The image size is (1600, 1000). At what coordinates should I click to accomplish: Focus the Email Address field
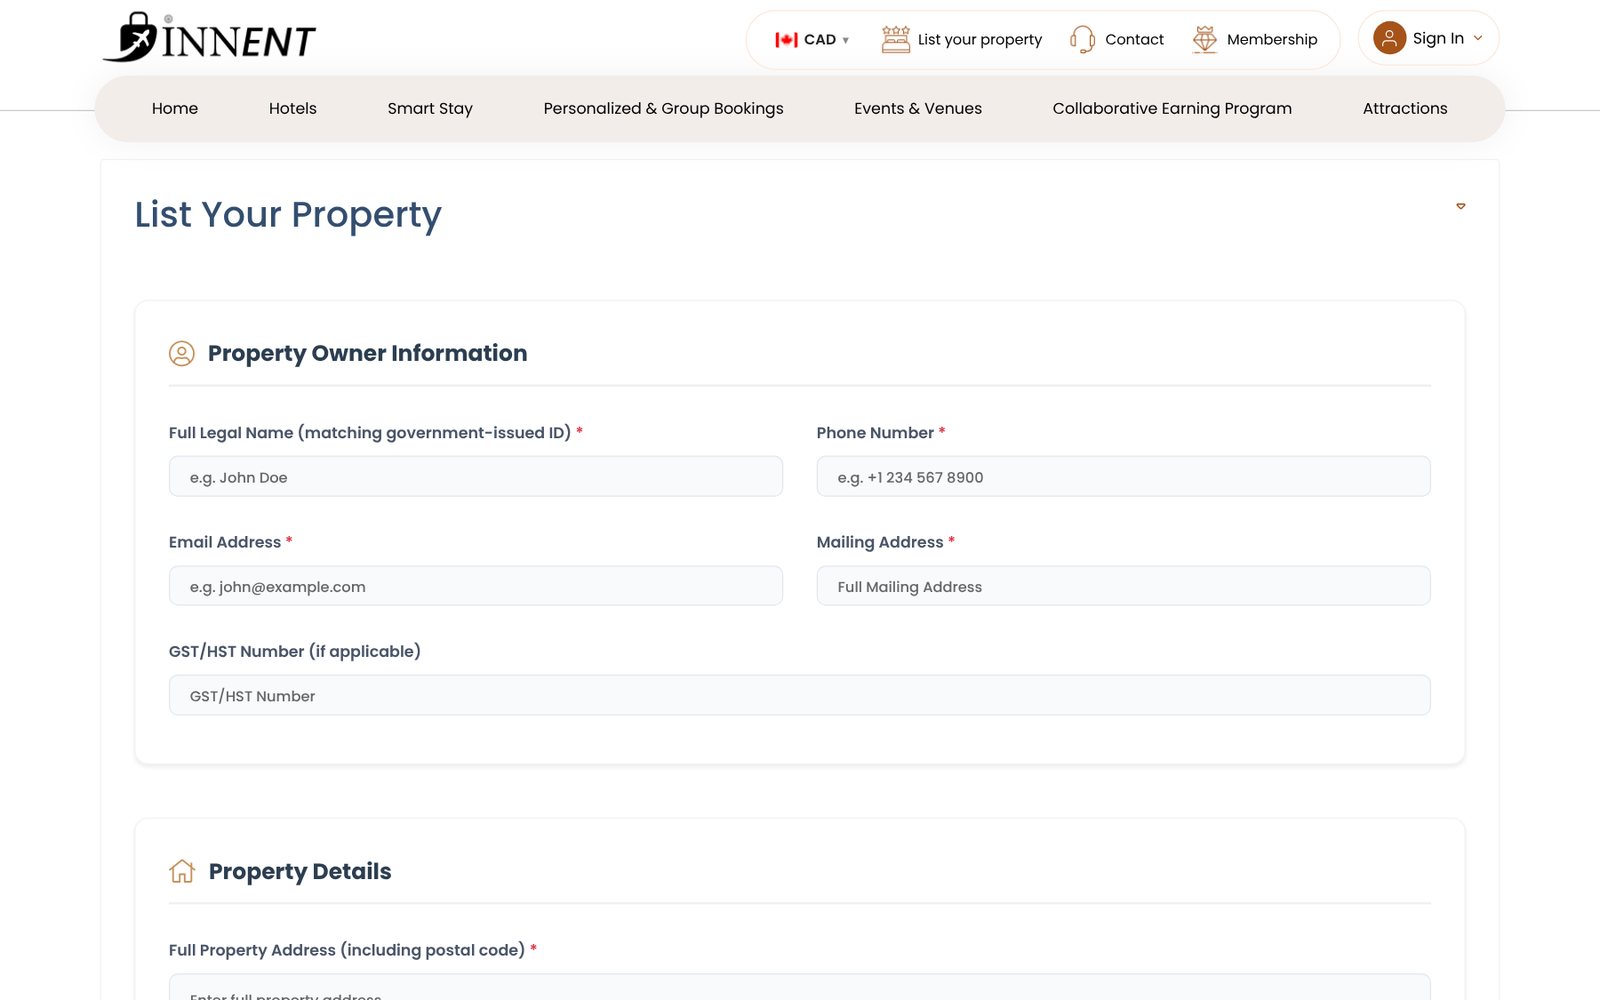[476, 586]
